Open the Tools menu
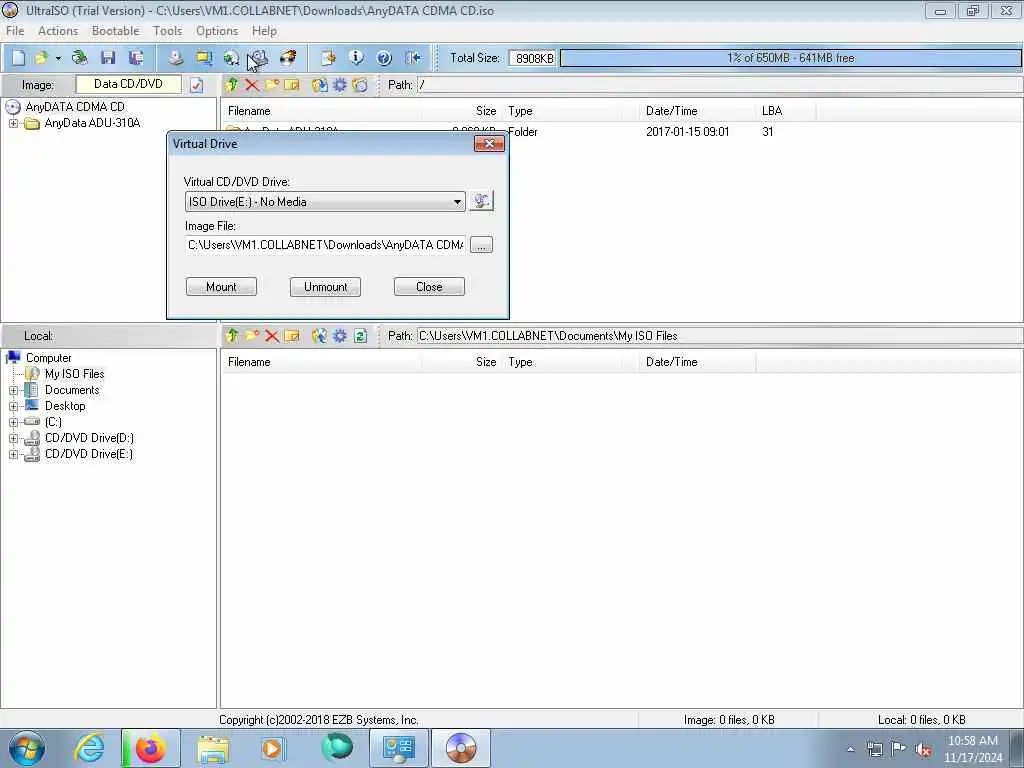The width and height of the screenshot is (1024, 768). click(167, 31)
